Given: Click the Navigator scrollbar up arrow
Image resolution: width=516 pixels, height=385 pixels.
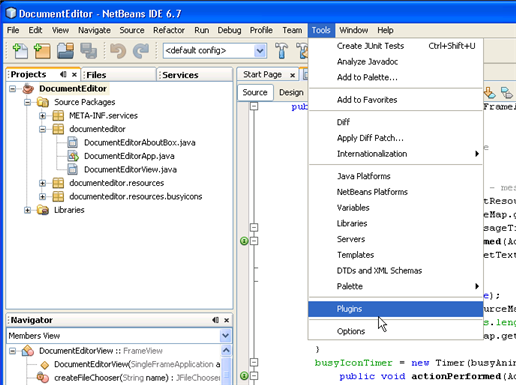Looking at the screenshot, I should 226,350.
